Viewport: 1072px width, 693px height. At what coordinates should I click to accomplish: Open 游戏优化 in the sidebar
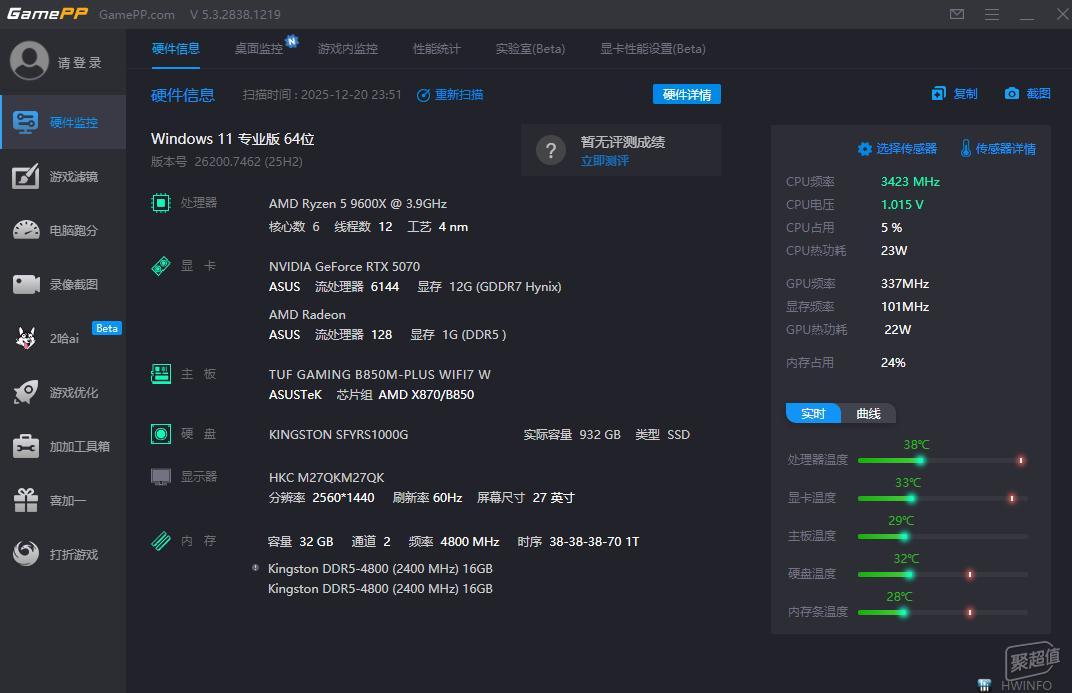(63, 392)
